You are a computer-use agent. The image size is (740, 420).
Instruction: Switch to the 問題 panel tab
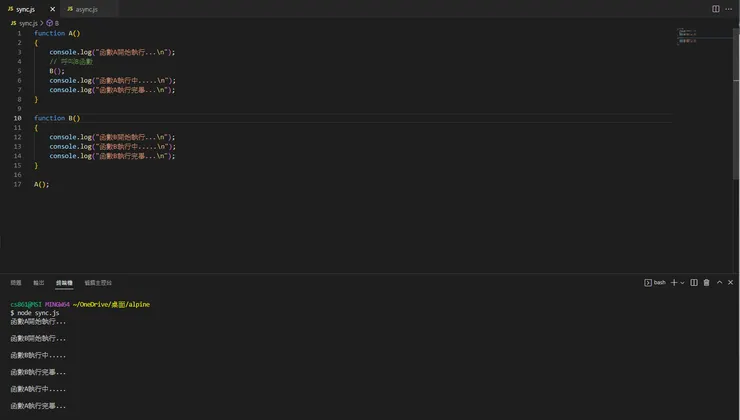coord(16,283)
